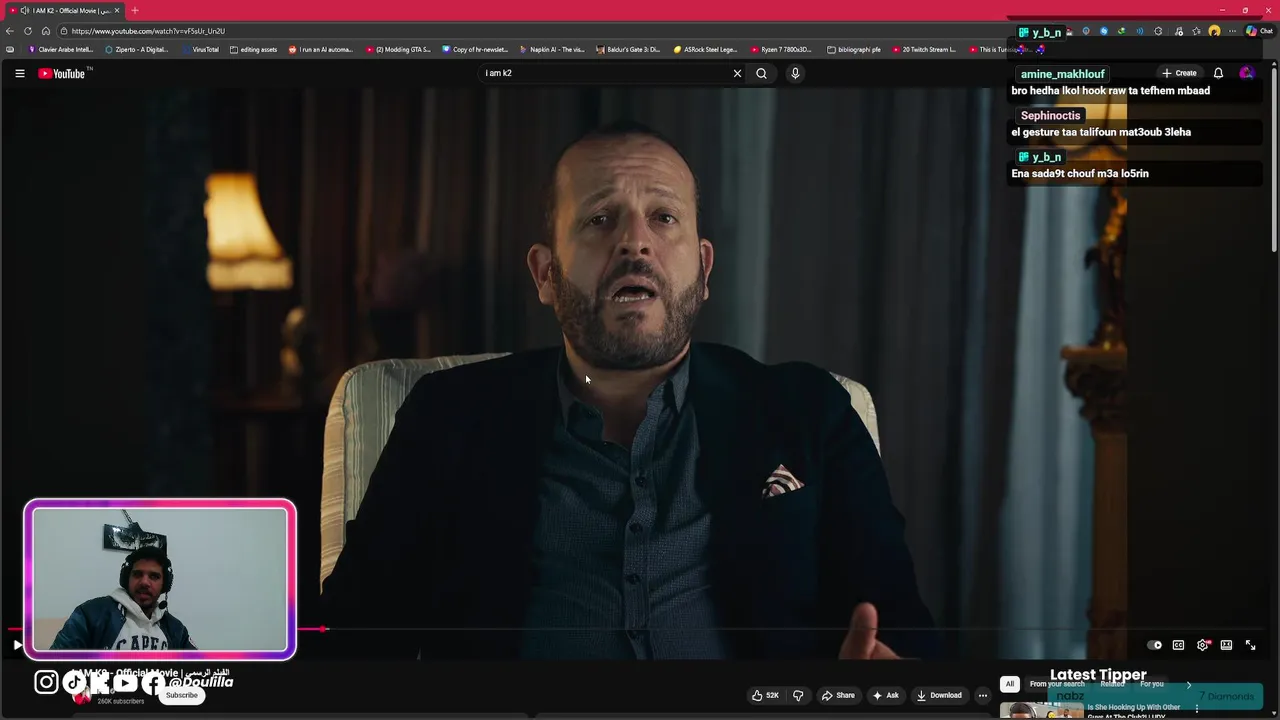The width and height of the screenshot is (1280, 720).
Task: Clear the search box with the X
Action: 737,73
